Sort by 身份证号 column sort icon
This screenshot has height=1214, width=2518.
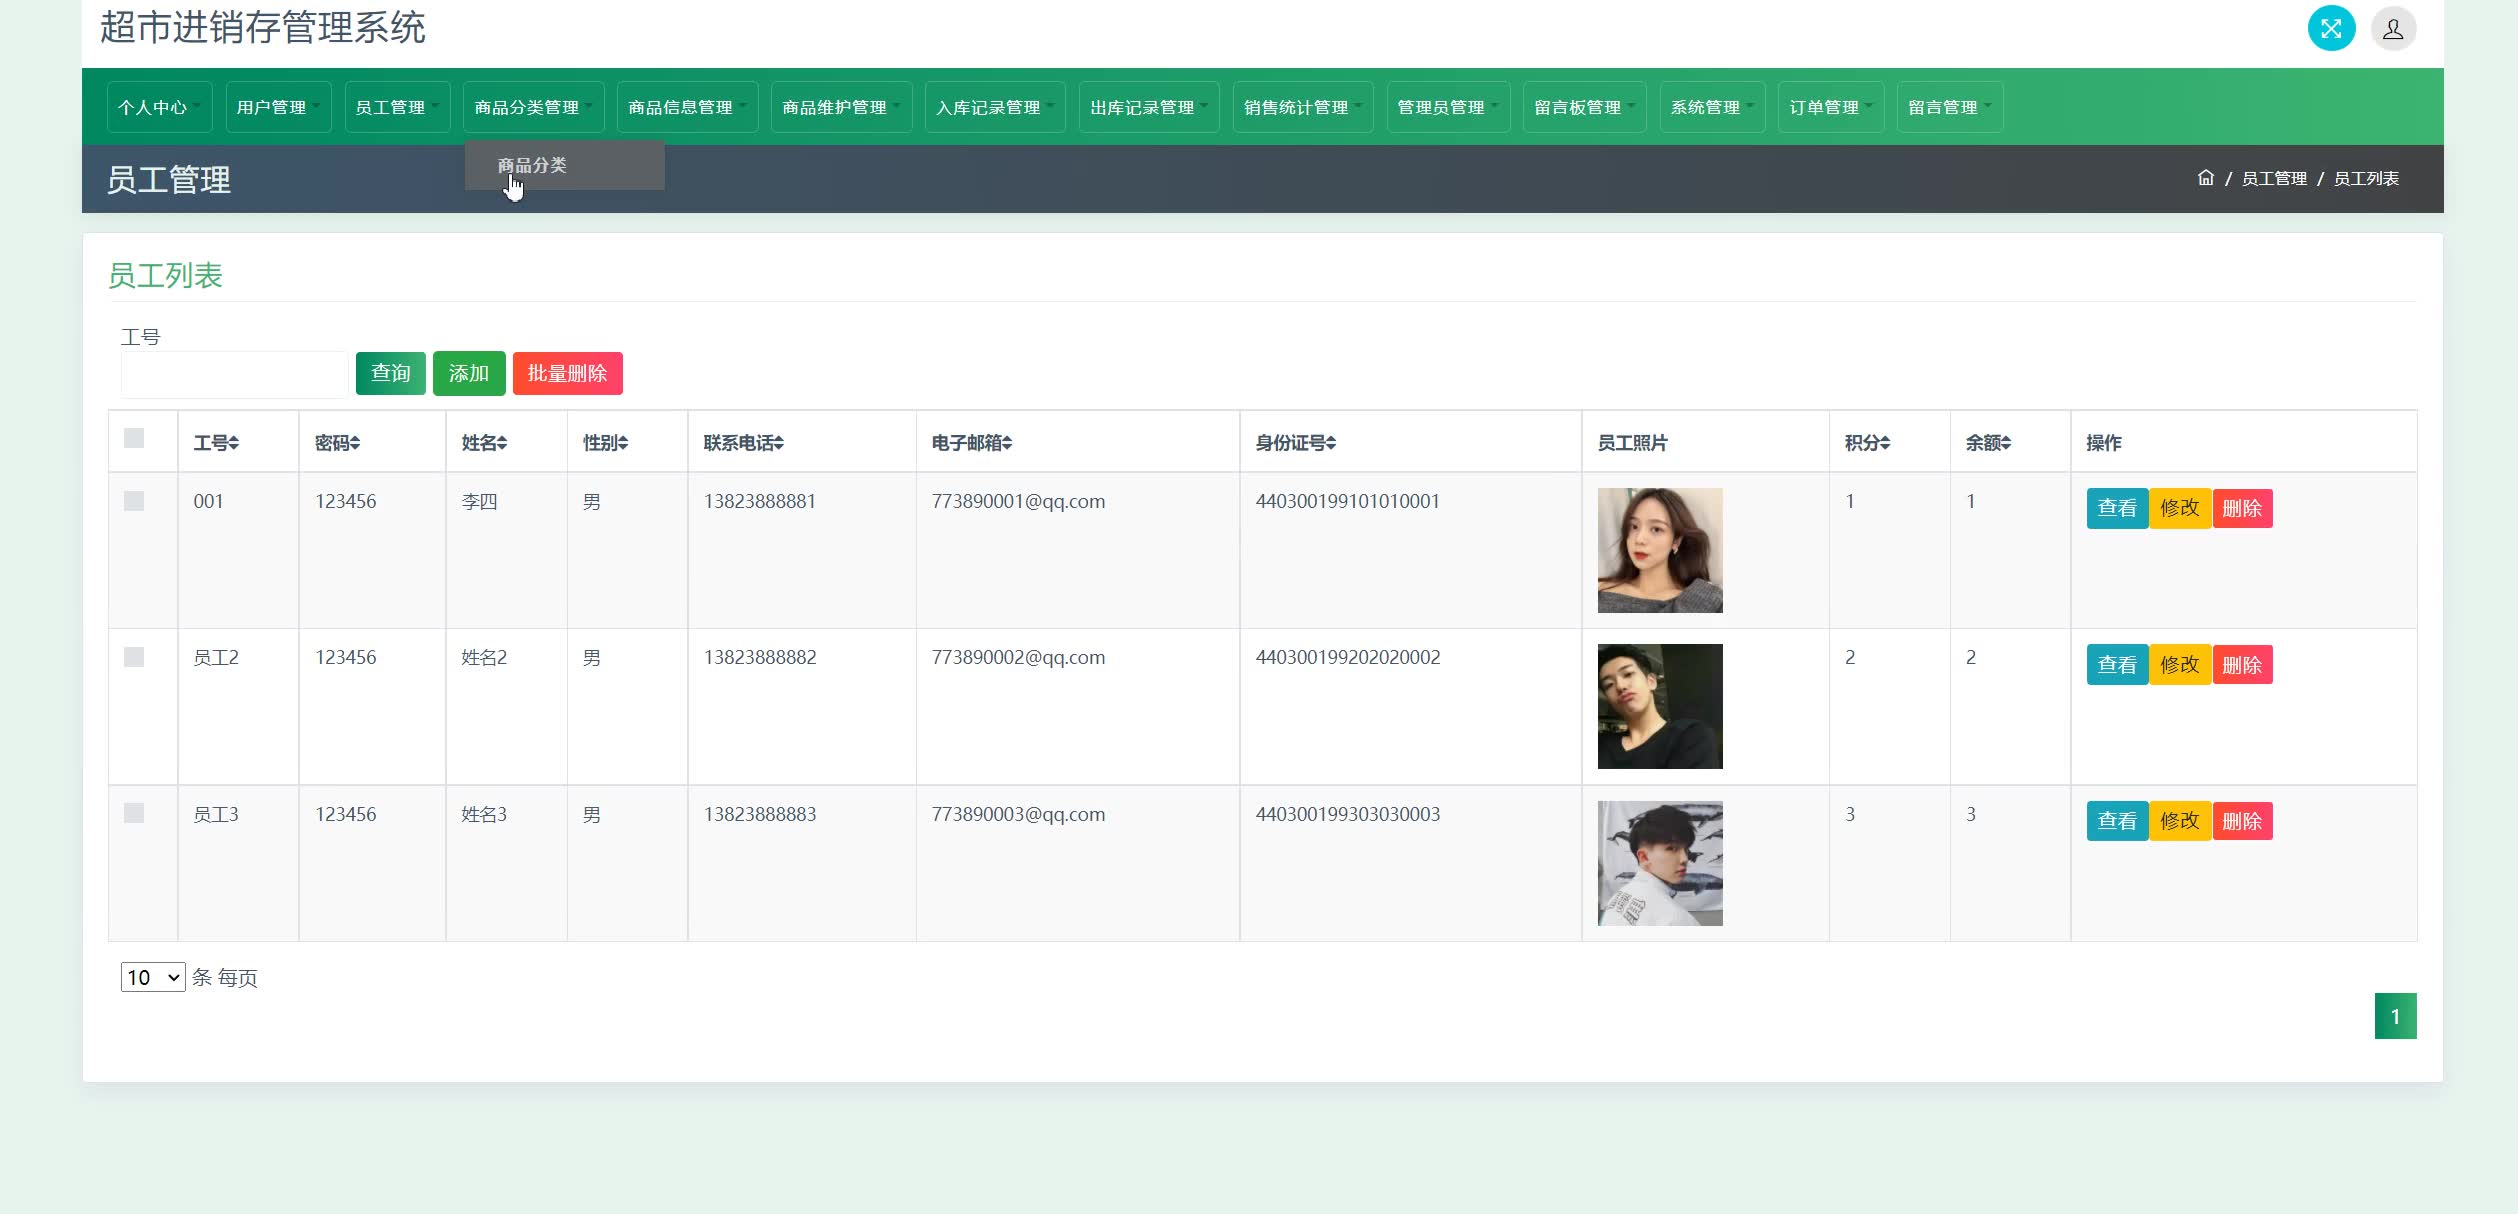tap(1330, 443)
